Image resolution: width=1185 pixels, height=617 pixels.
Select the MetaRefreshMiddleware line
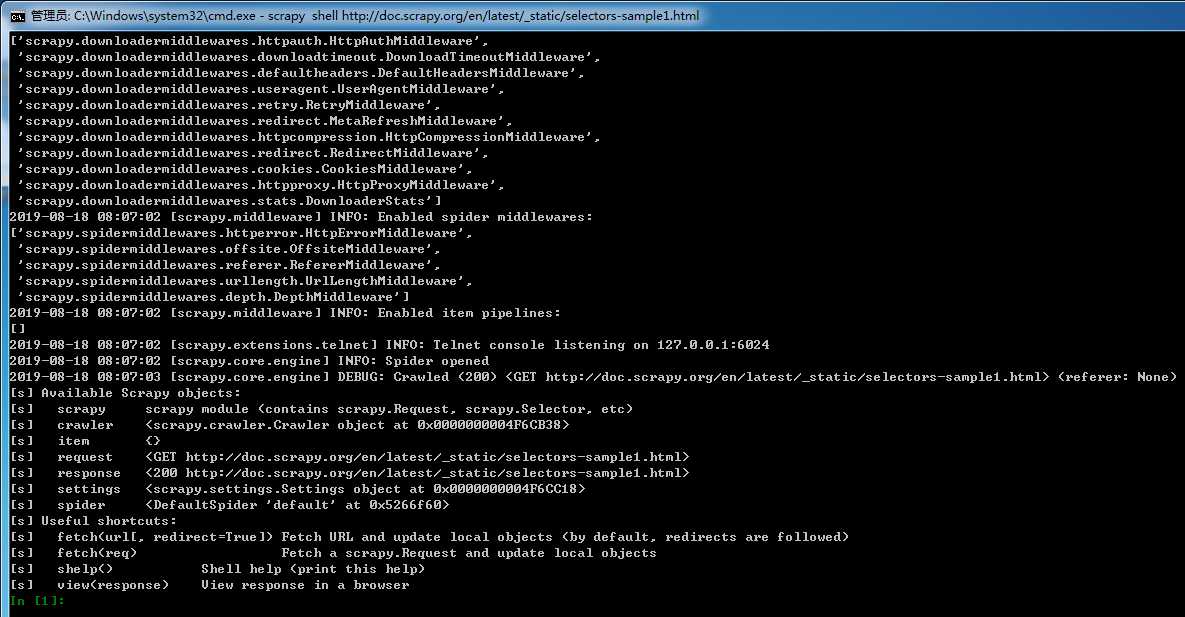tap(265, 121)
